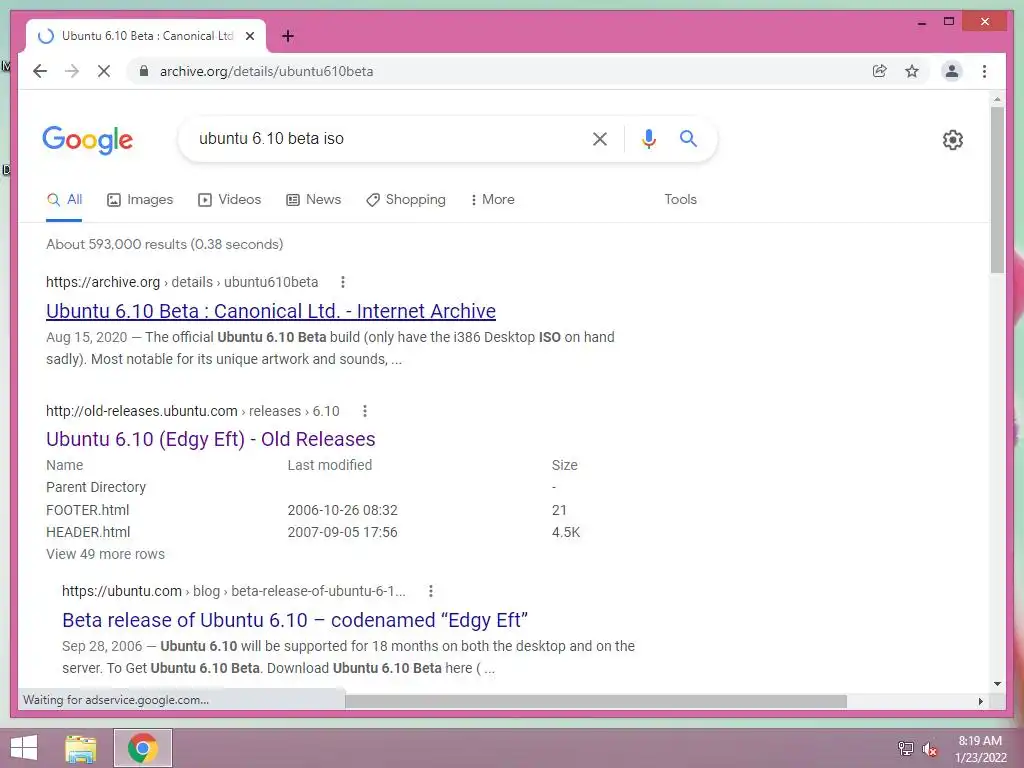Screen dimensions: 1024x768
Task: Open options for the archive.org result
Action: [x=343, y=282]
